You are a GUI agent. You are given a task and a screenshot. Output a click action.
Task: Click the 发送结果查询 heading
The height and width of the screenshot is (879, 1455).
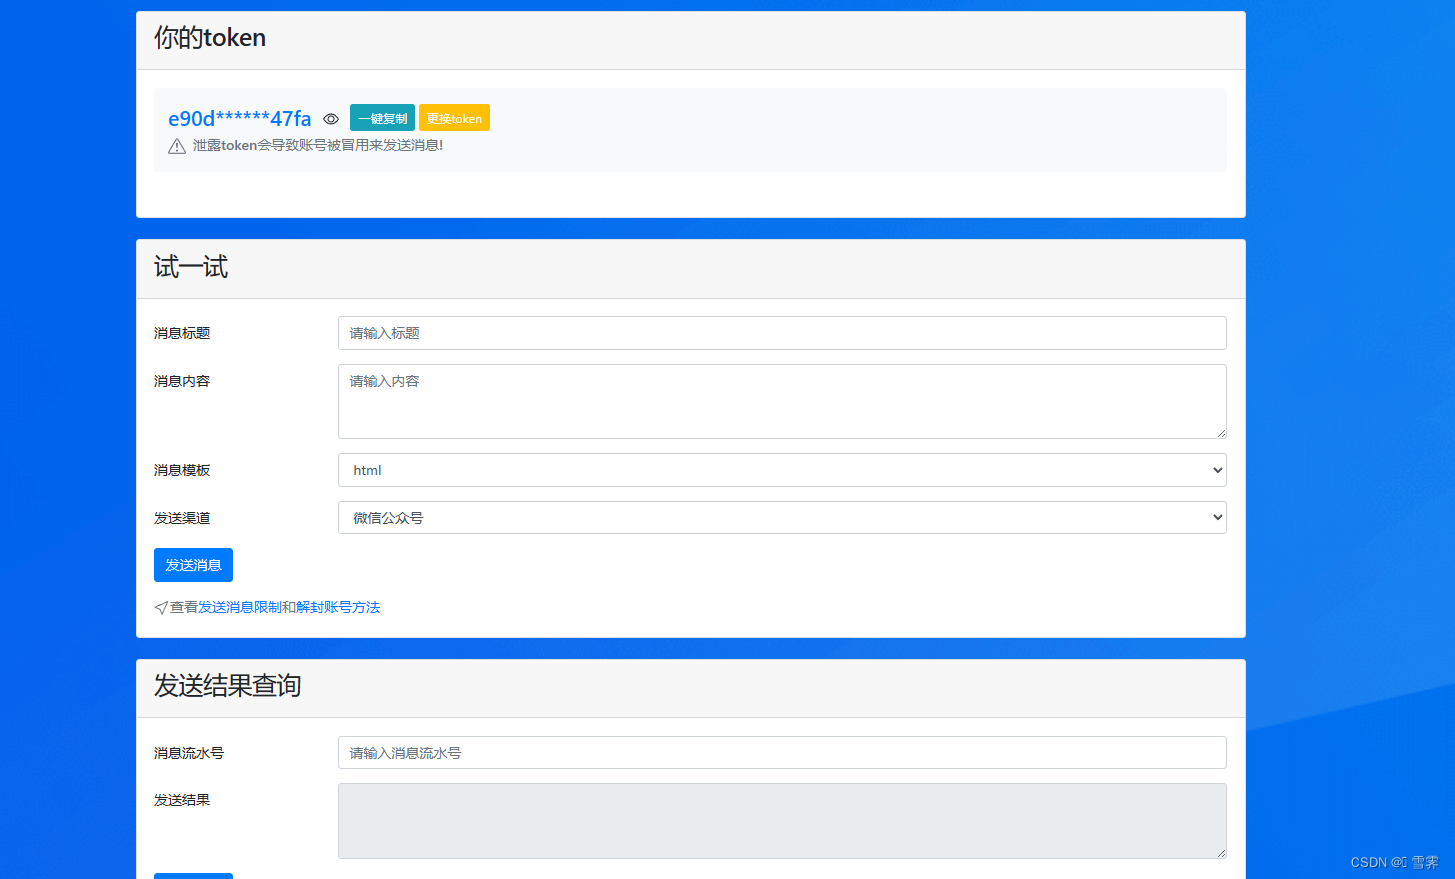pos(228,686)
